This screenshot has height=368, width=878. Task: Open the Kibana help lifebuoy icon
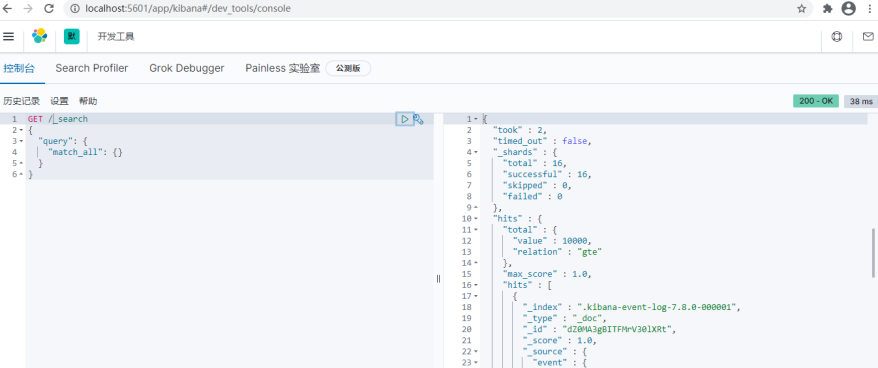(837, 37)
